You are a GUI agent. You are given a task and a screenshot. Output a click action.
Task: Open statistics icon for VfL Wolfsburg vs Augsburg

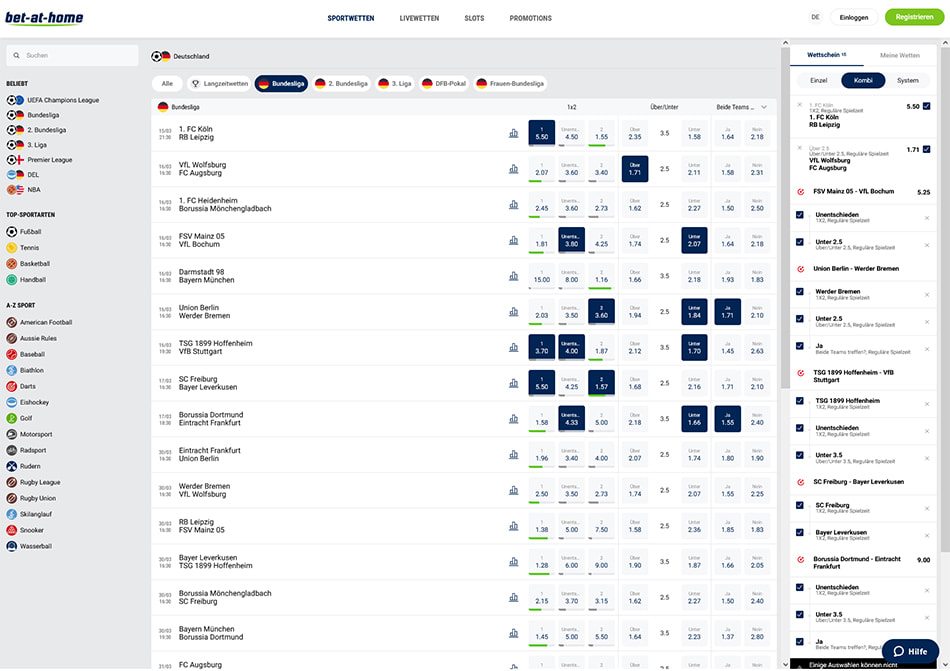pyautogui.click(x=513, y=169)
